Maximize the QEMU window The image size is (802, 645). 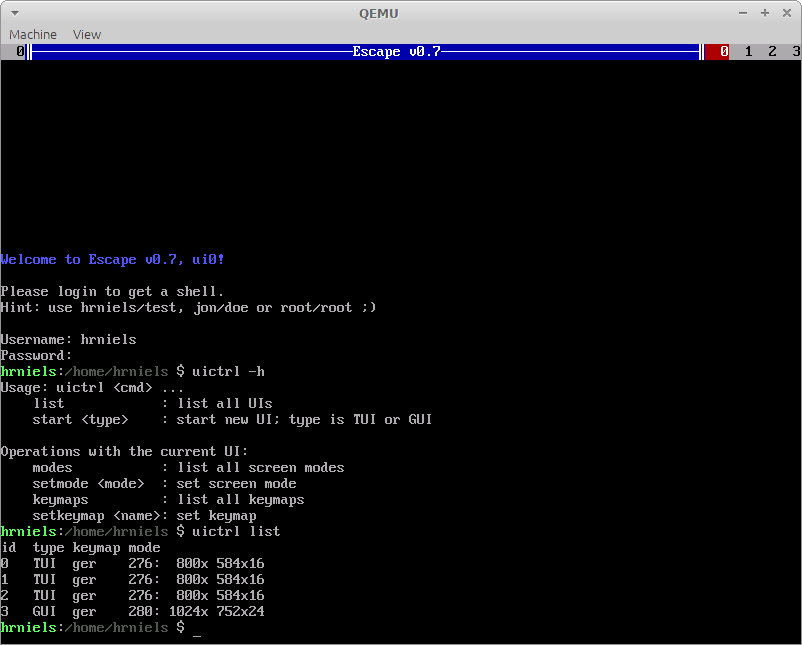click(x=765, y=13)
